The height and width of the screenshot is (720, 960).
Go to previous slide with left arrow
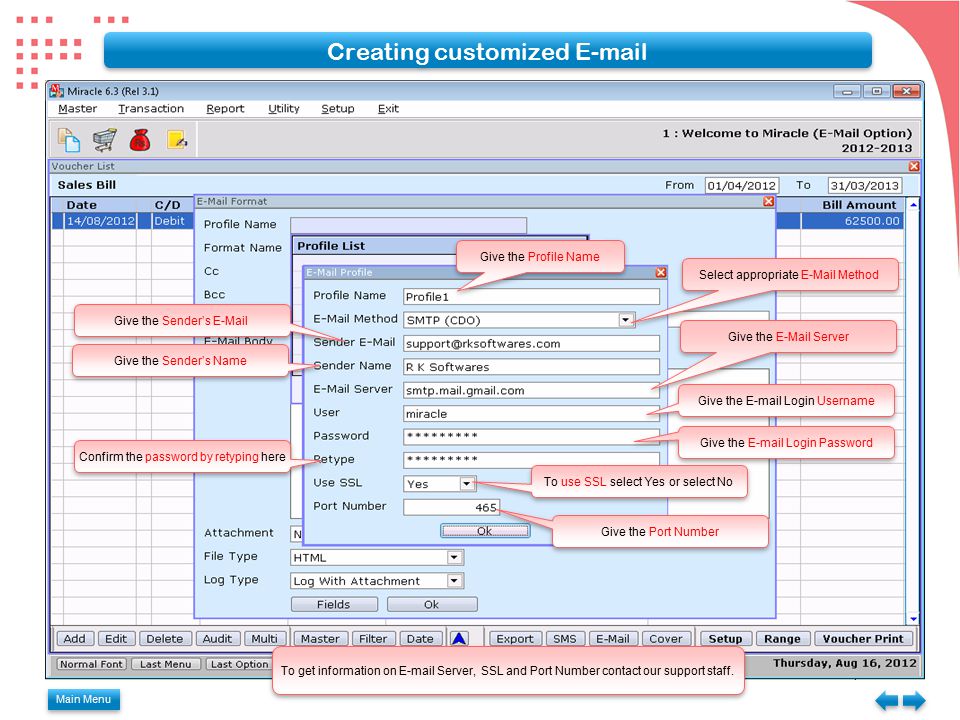887,700
